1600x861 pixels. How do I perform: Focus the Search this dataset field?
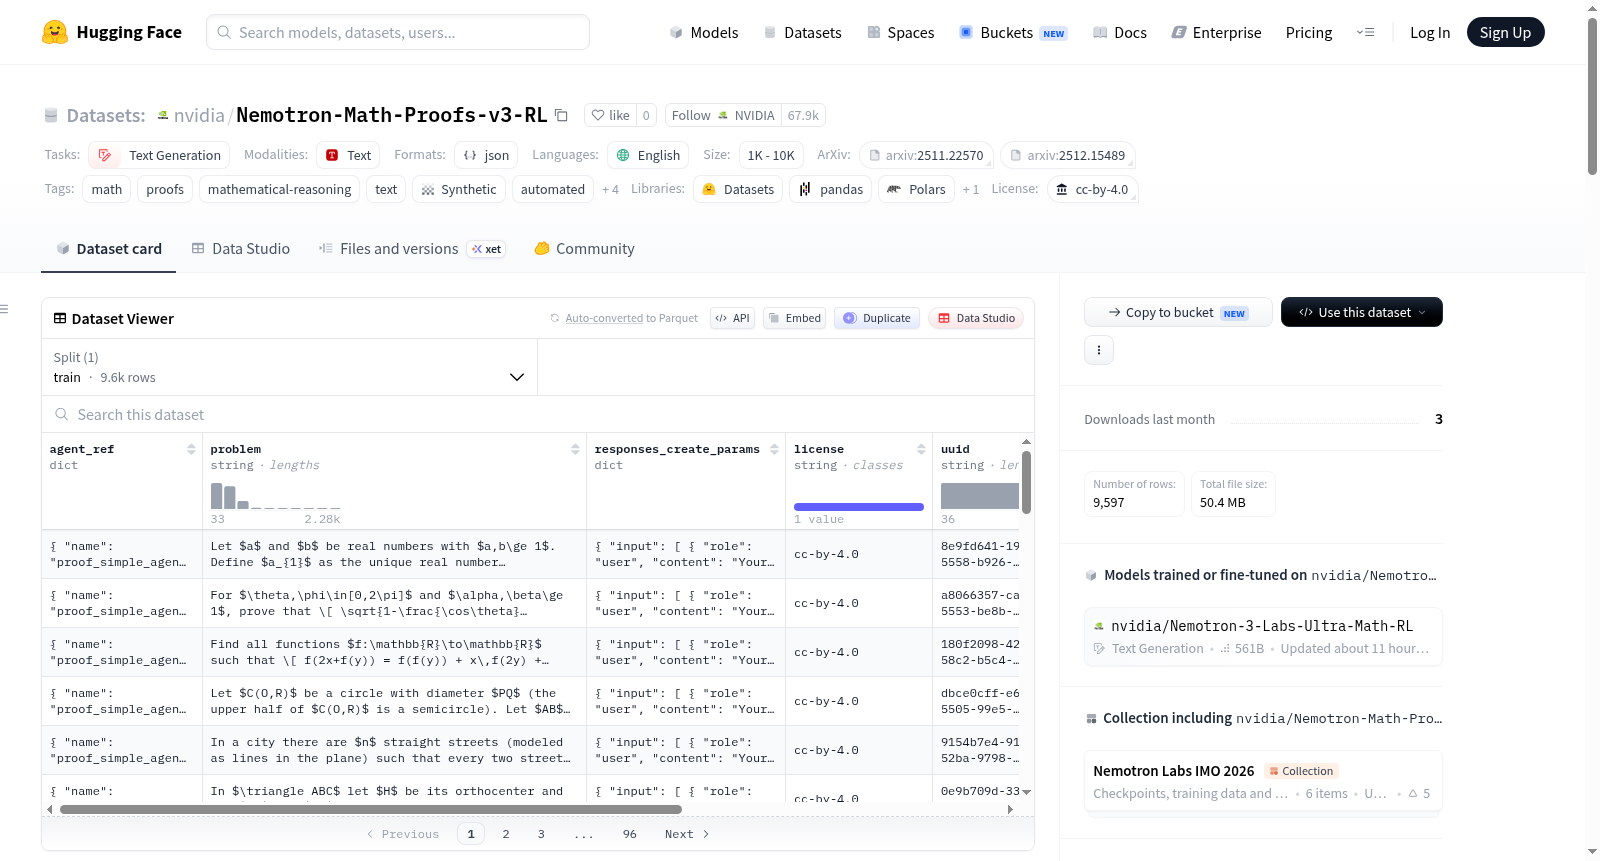click(x=538, y=414)
